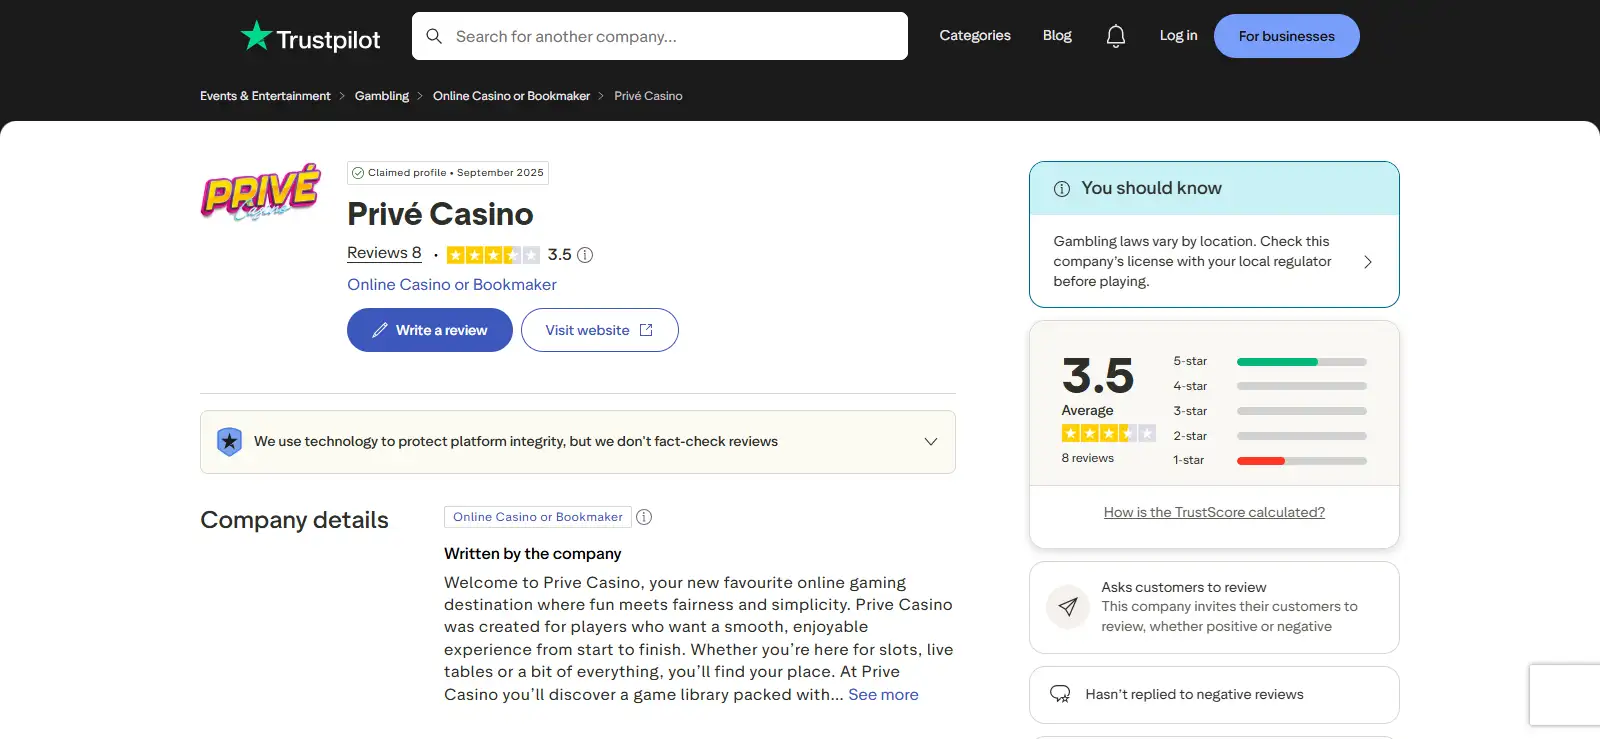This screenshot has height=739, width=1600.
Task: Click the paper plane invite icon
Action: pos(1068,607)
